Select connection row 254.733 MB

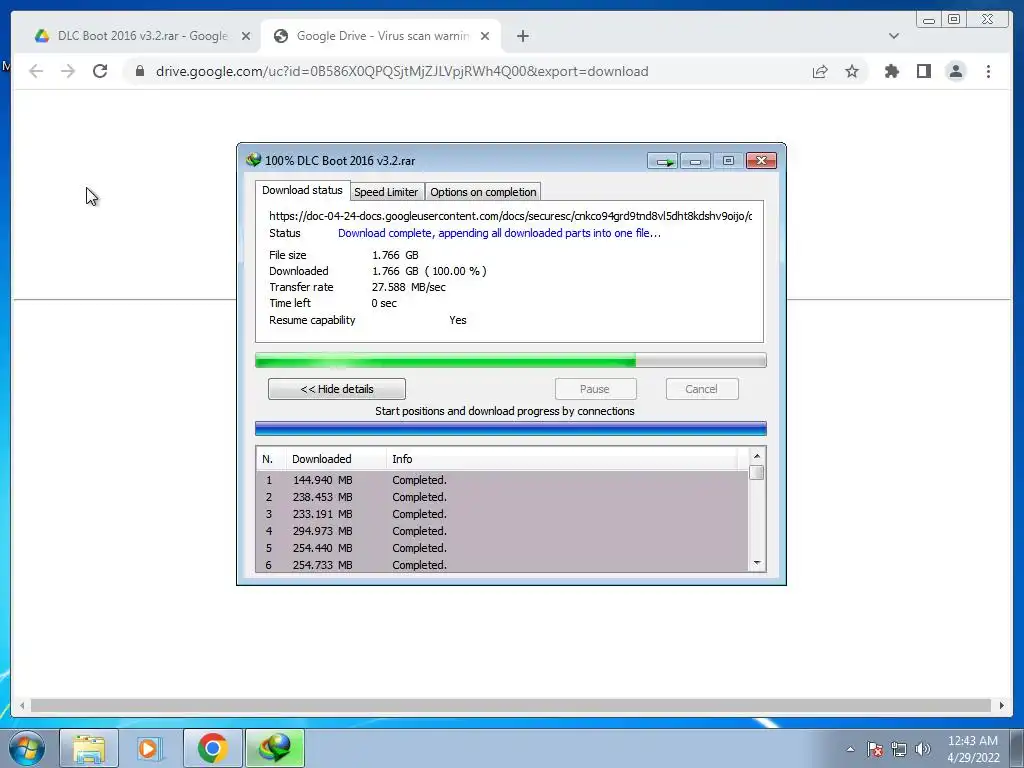click(502, 564)
